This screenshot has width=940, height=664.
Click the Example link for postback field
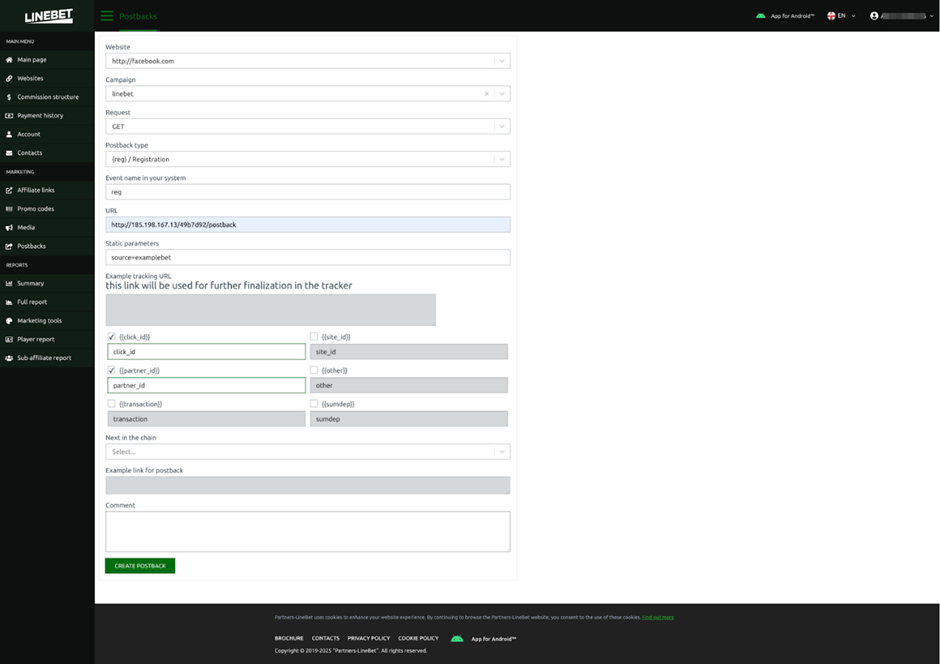click(308, 485)
